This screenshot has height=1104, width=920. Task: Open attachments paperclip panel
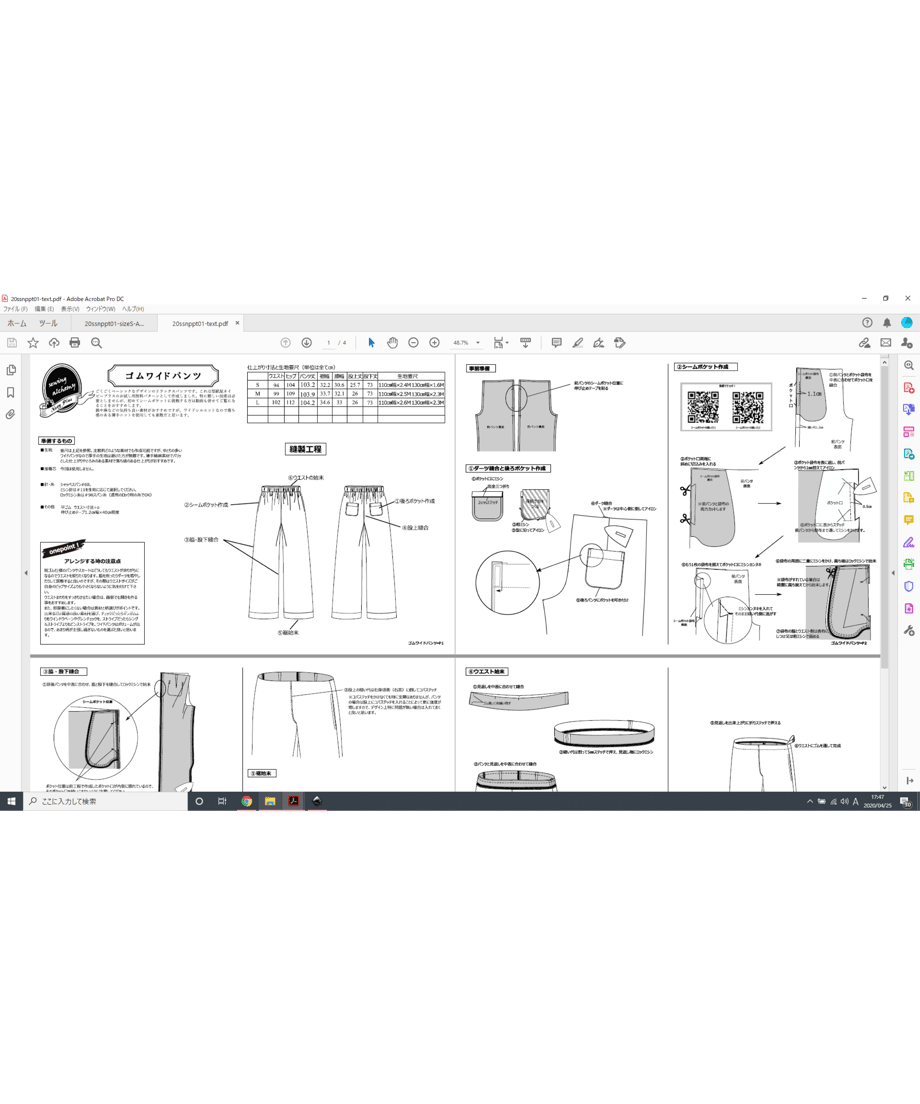click(x=11, y=415)
